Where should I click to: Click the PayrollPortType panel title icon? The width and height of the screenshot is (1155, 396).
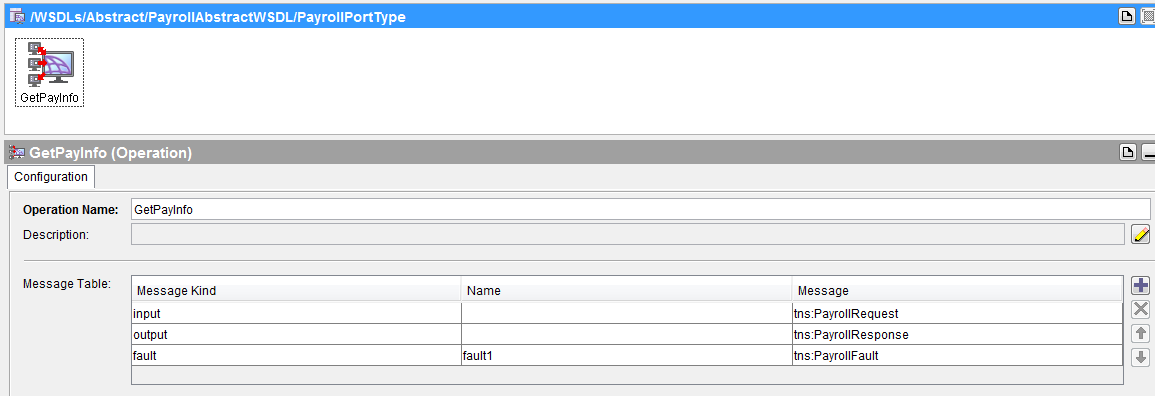(16, 16)
